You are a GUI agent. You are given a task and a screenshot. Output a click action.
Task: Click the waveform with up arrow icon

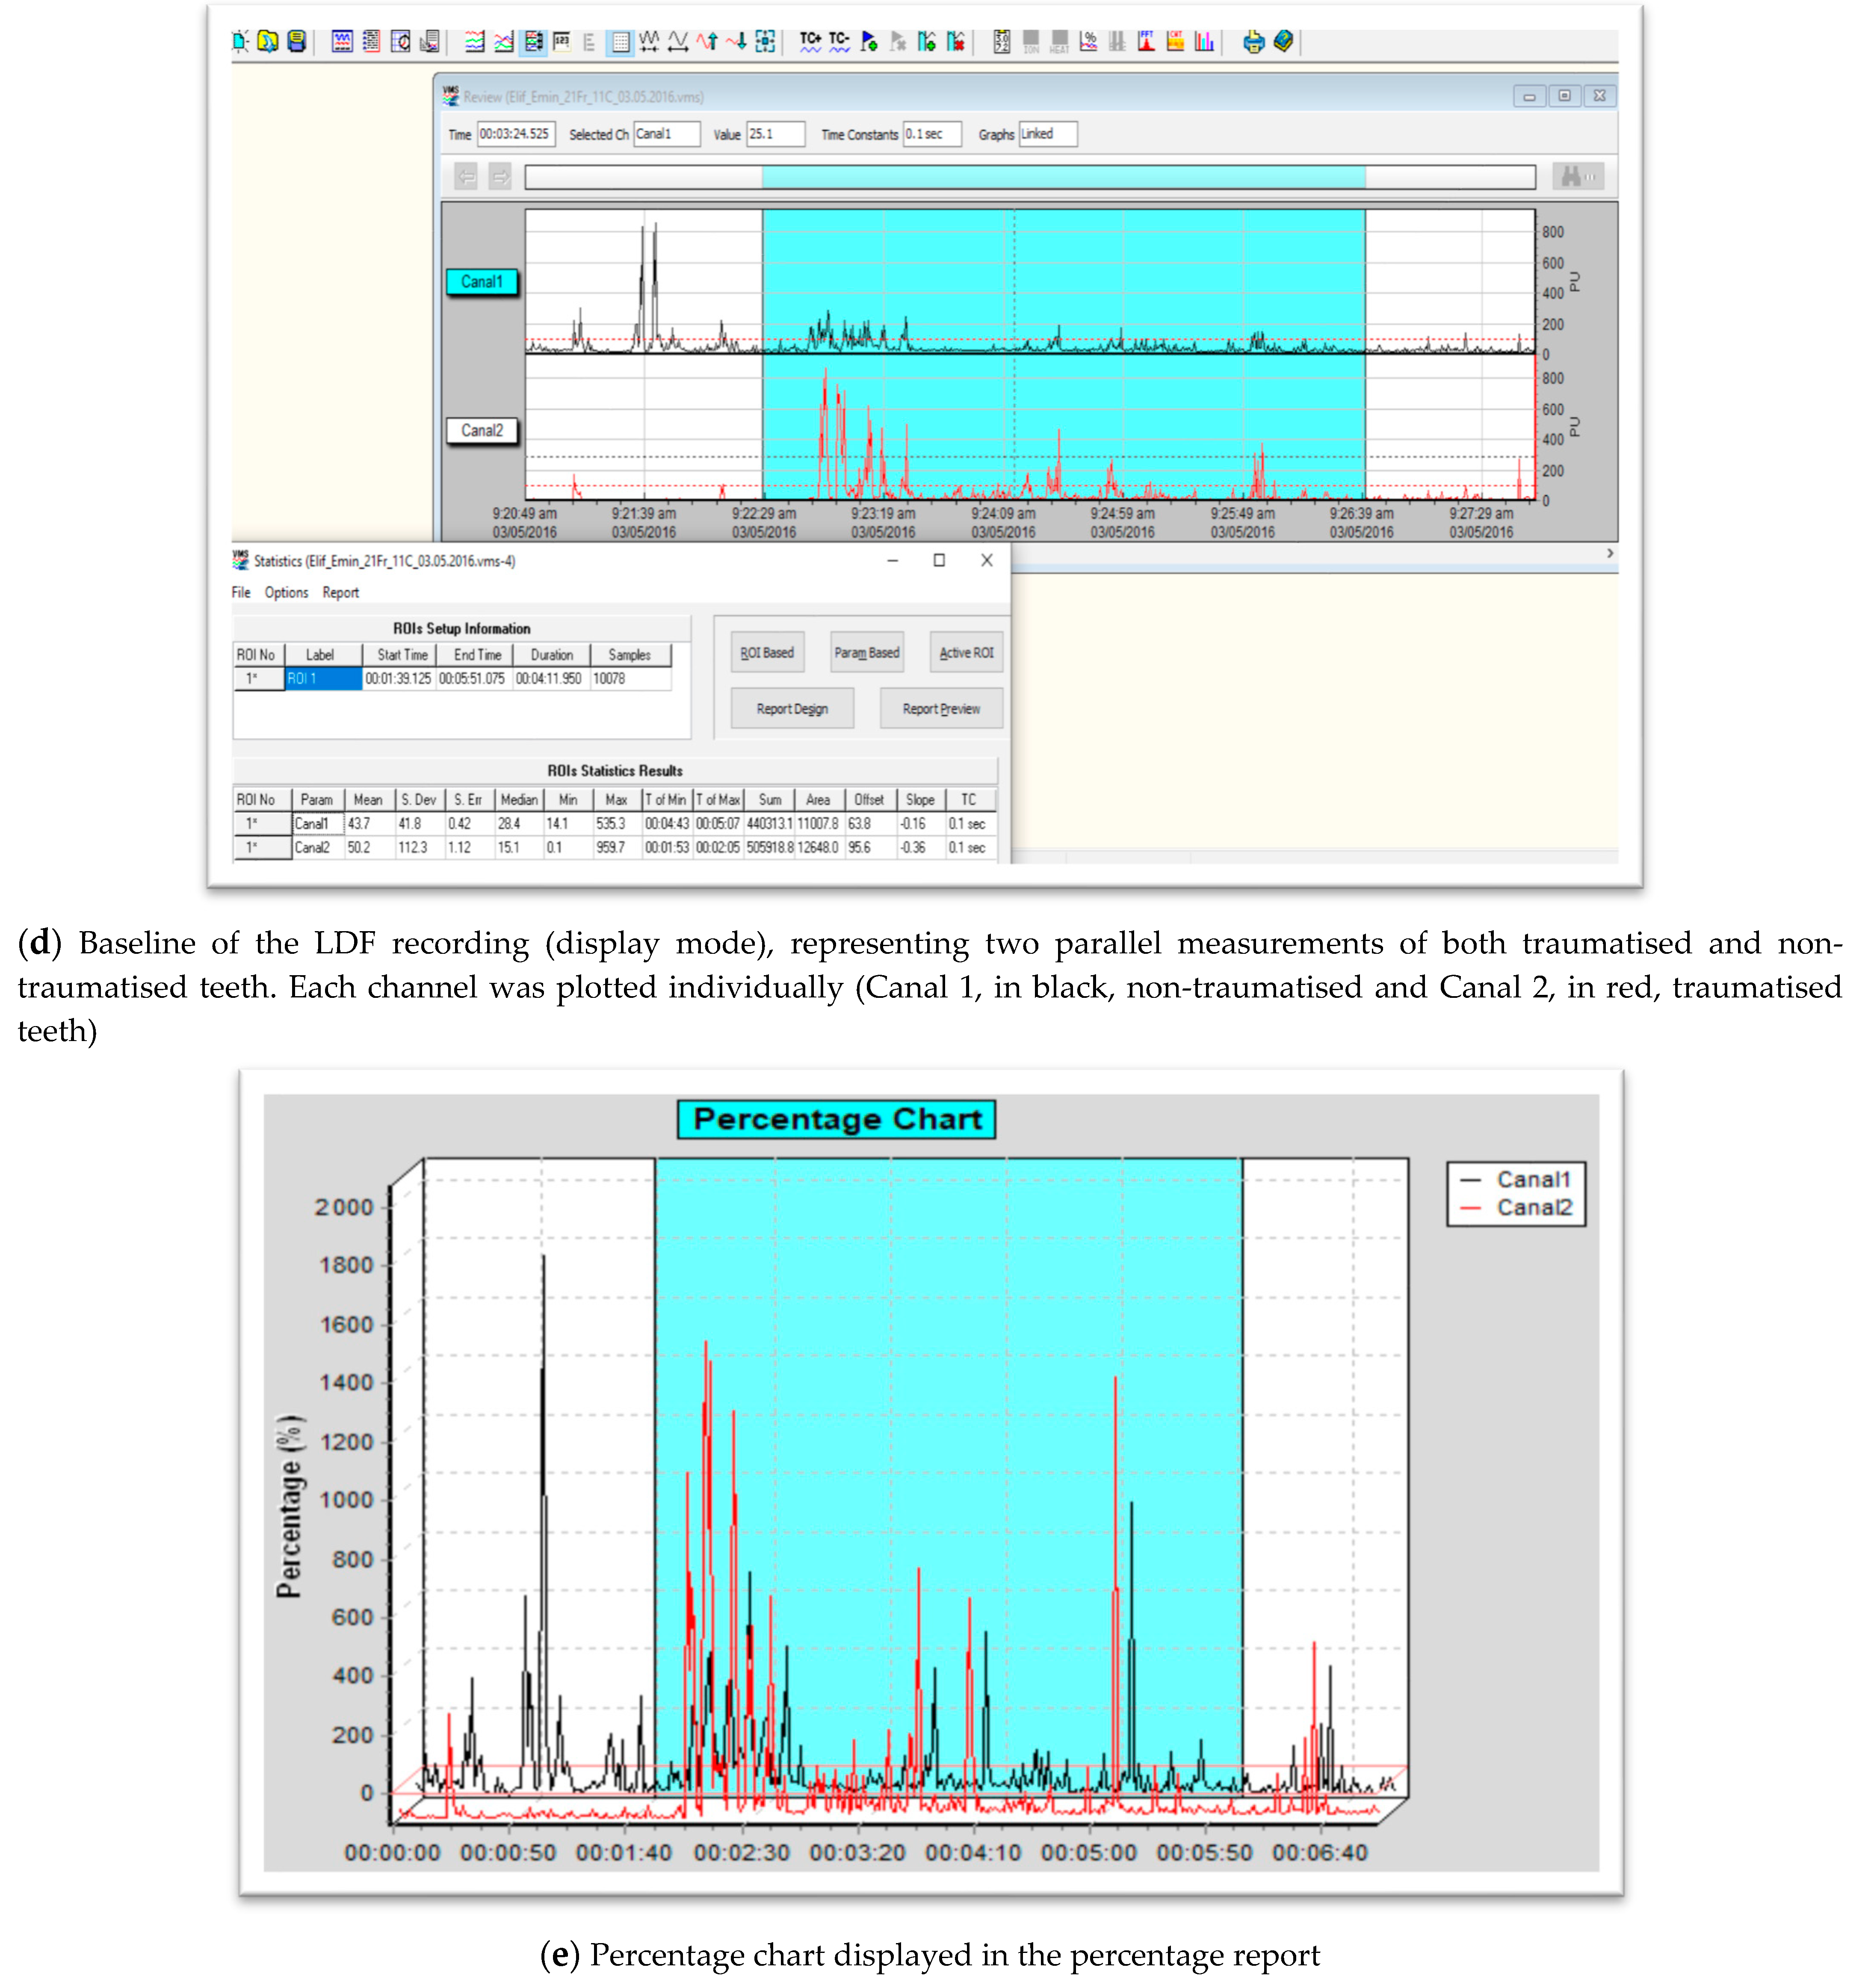point(707,41)
